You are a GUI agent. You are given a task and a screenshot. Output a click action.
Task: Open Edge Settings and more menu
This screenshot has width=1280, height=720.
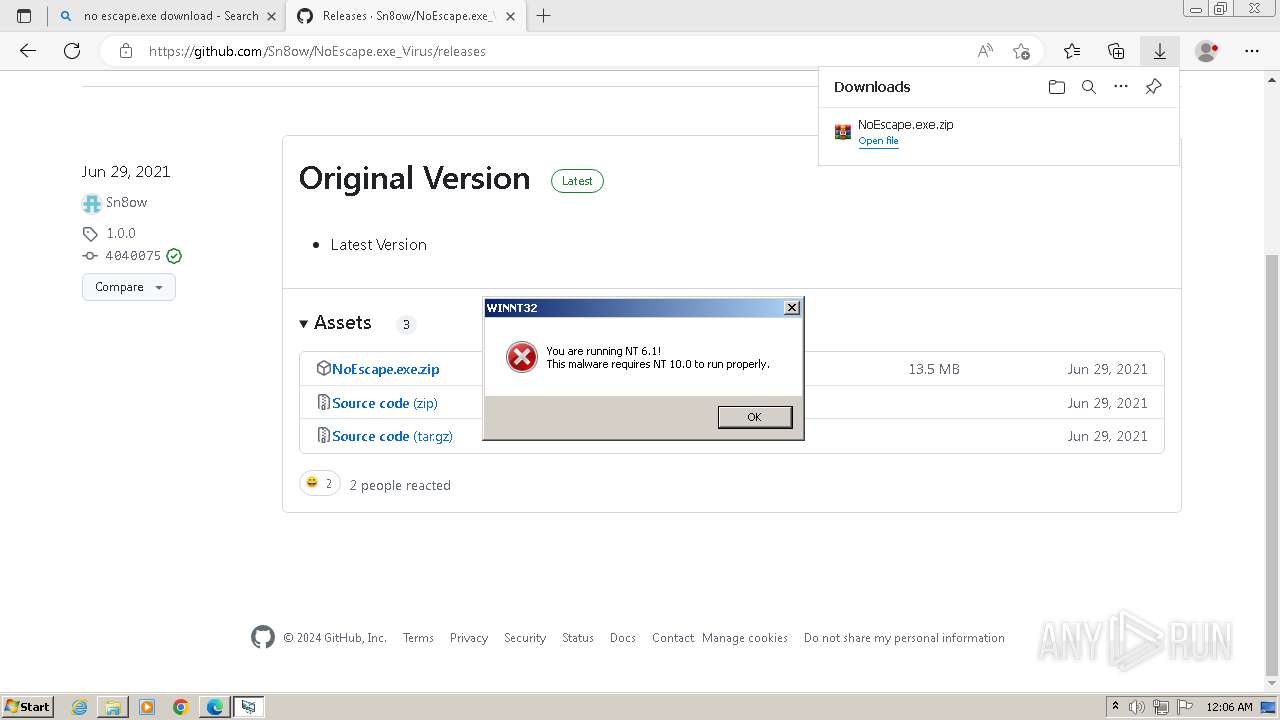click(1252, 51)
